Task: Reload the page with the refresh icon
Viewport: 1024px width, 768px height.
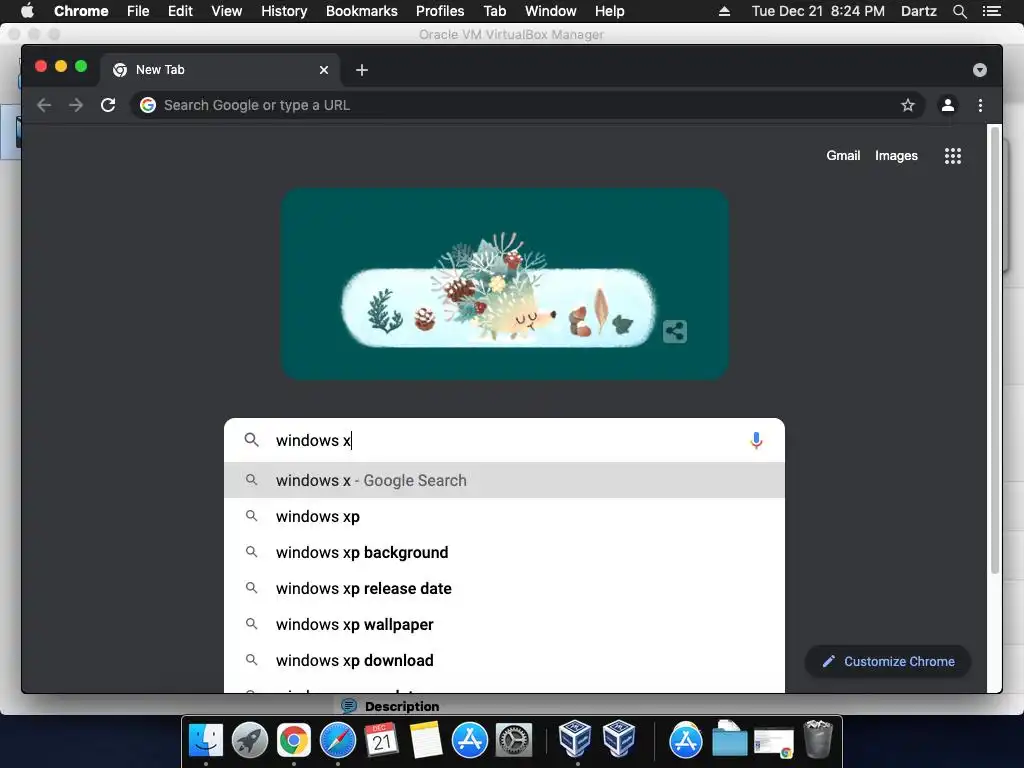Action: (x=108, y=105)
